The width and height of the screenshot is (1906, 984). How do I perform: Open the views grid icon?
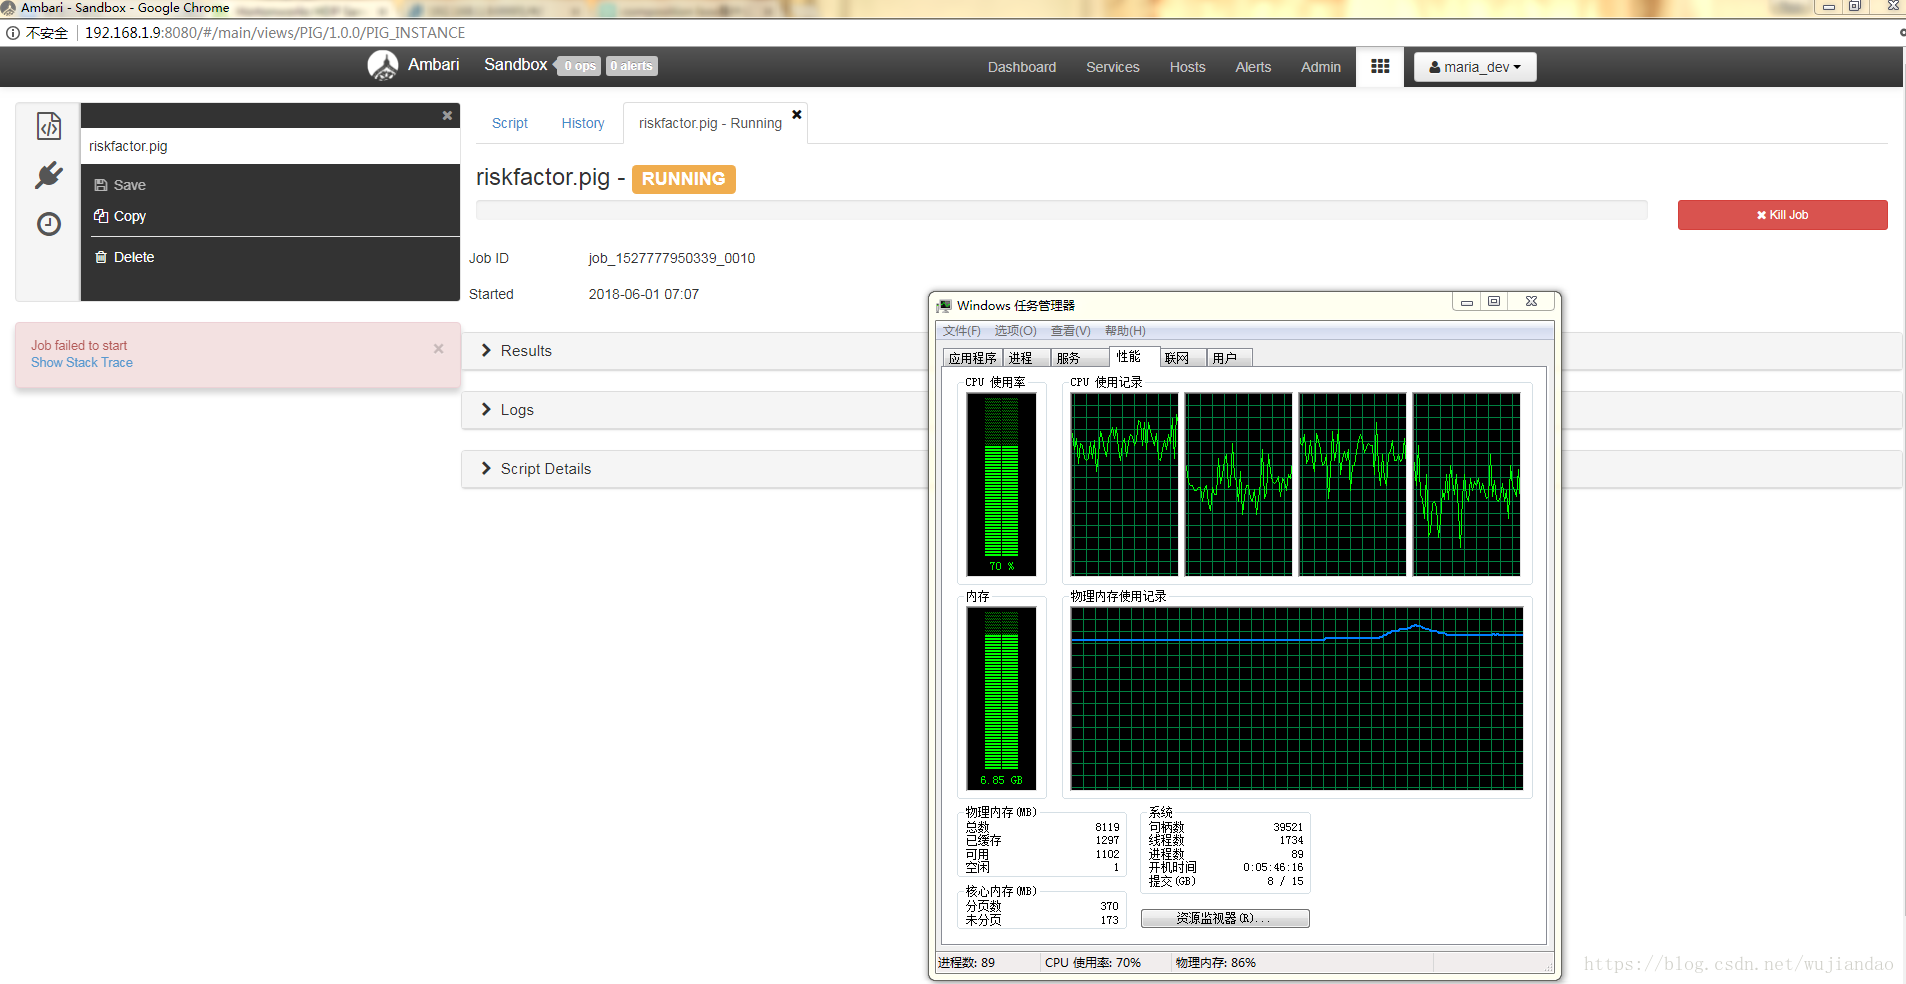[1380, 67]
